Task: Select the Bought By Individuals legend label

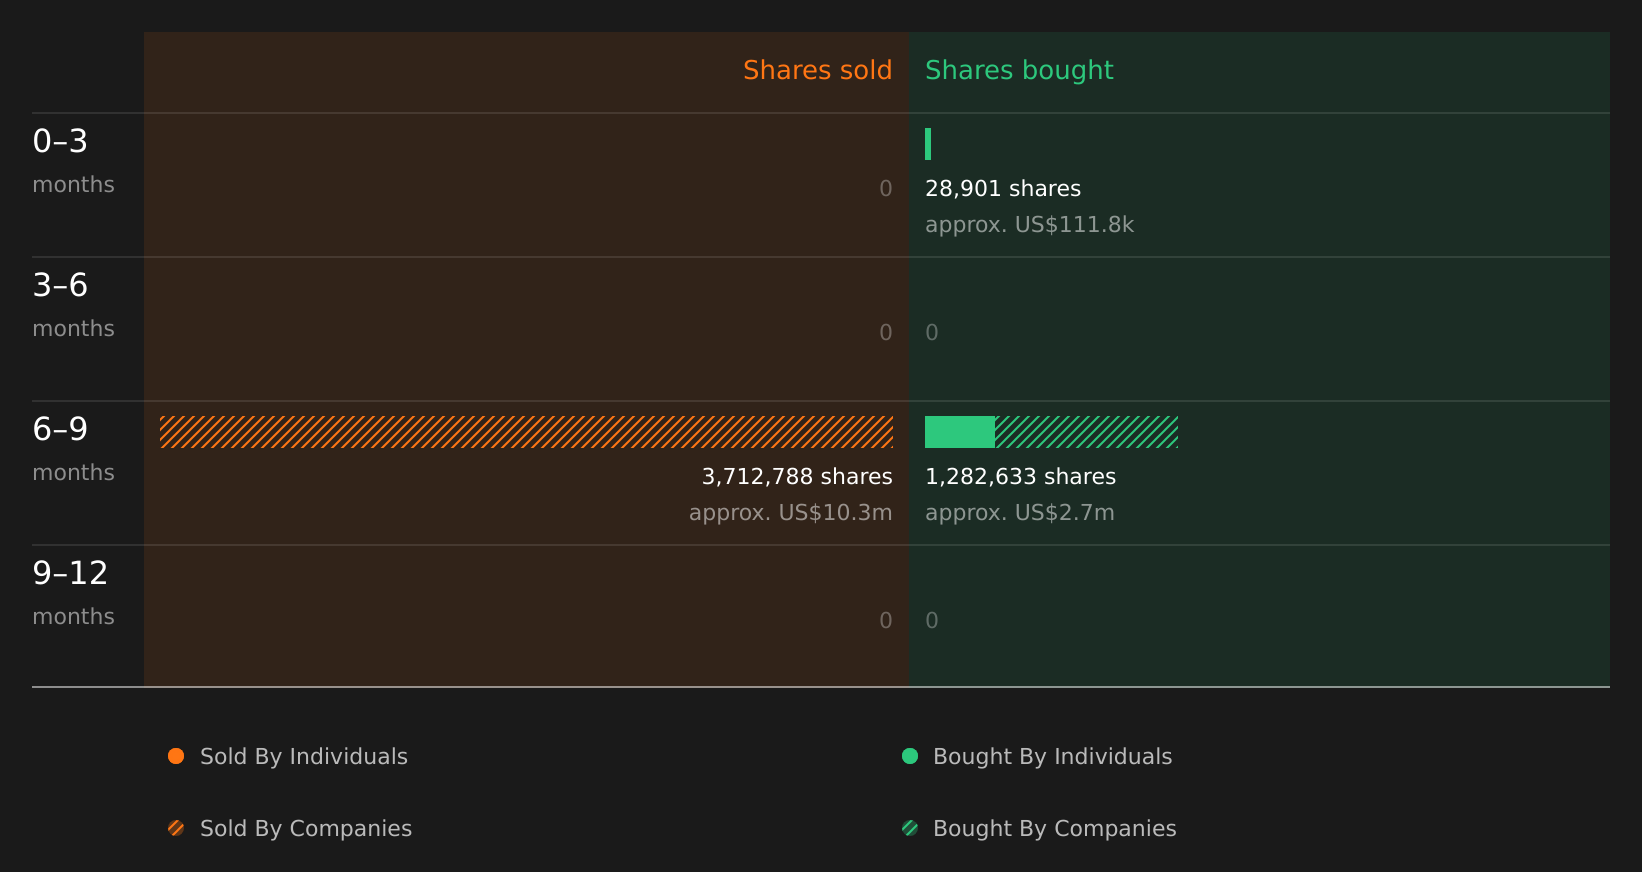Action: click(x=1052, y=757)
